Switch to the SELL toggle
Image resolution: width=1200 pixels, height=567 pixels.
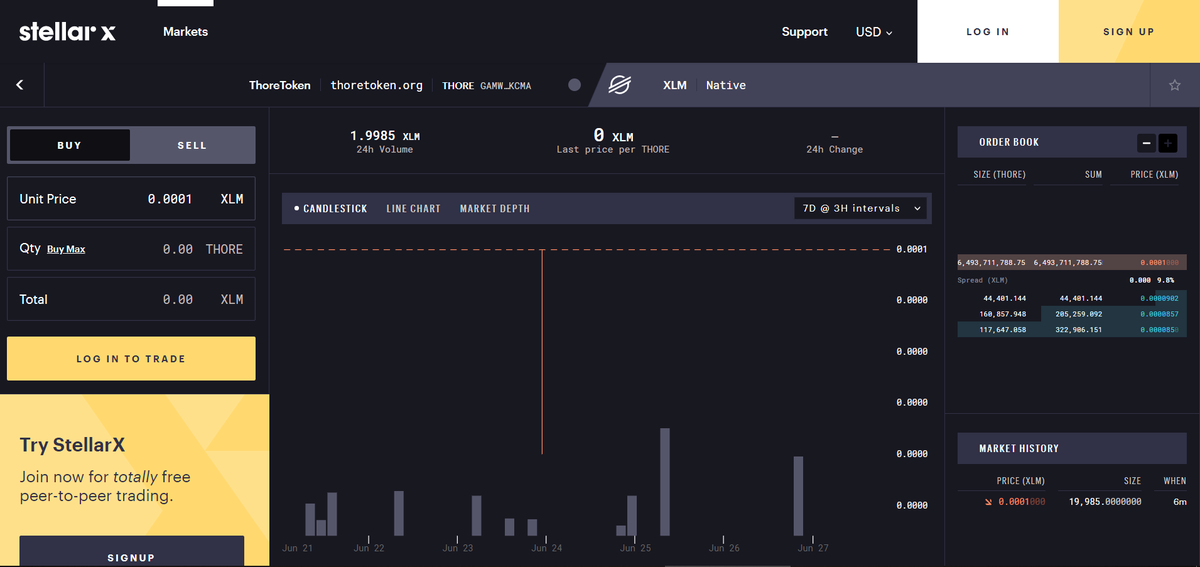click(x=192, y=145)
